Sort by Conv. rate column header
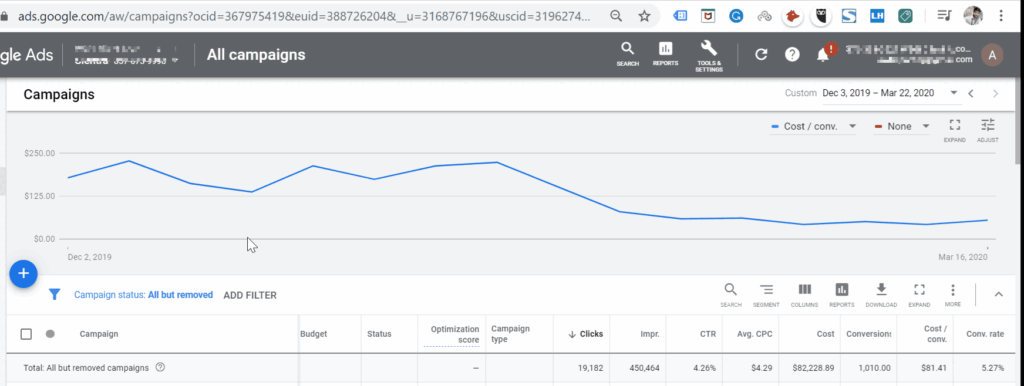This screenshot has width=1024, height=386. tap(985, 334)
